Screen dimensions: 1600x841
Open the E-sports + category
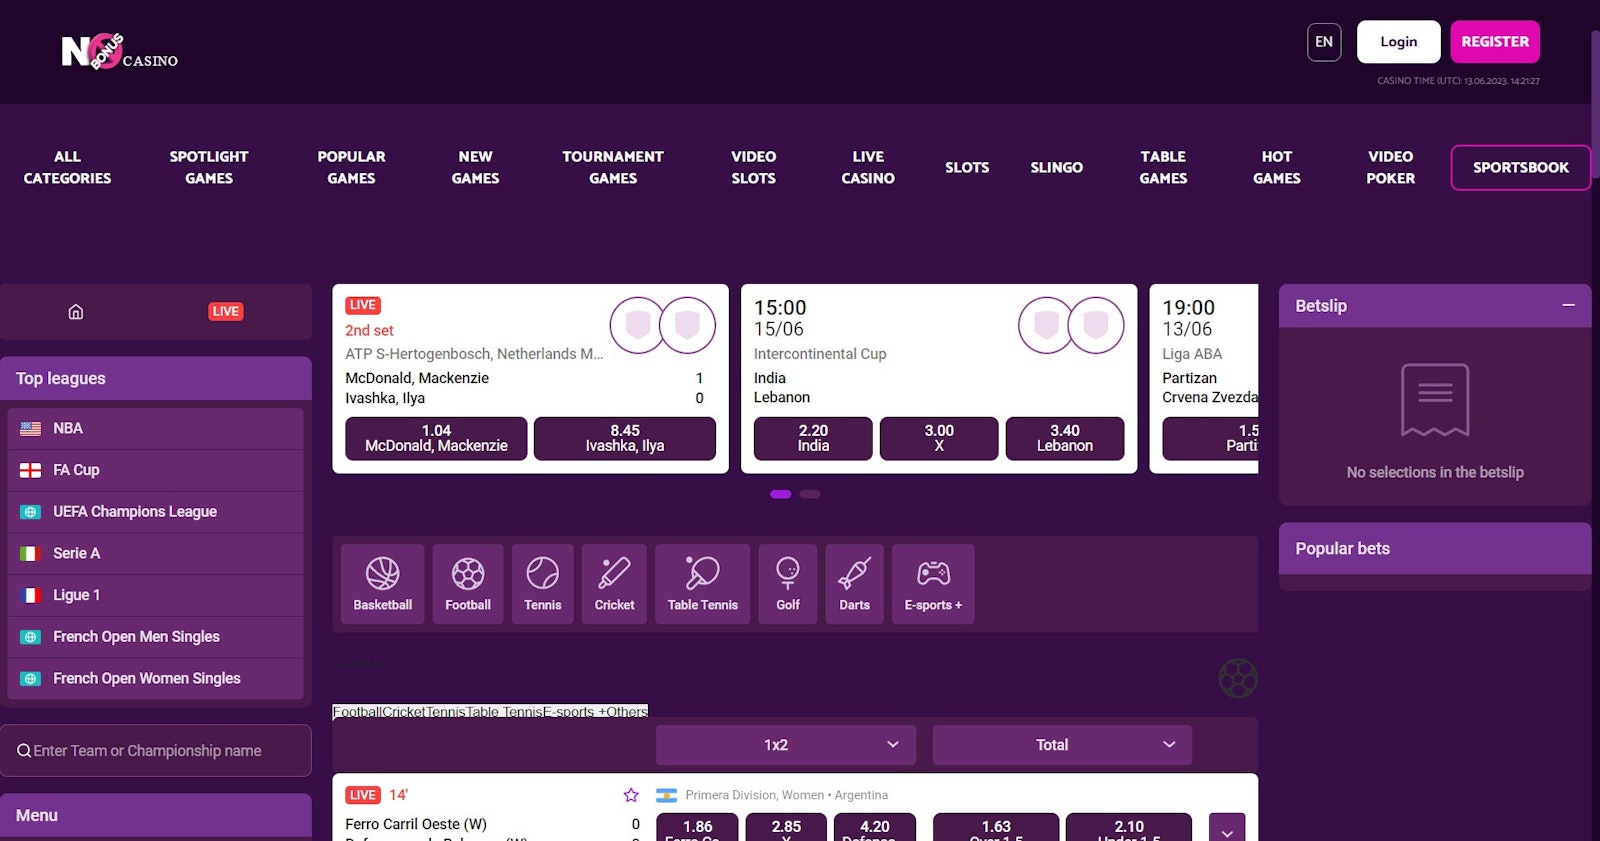(x=932, y=584)
